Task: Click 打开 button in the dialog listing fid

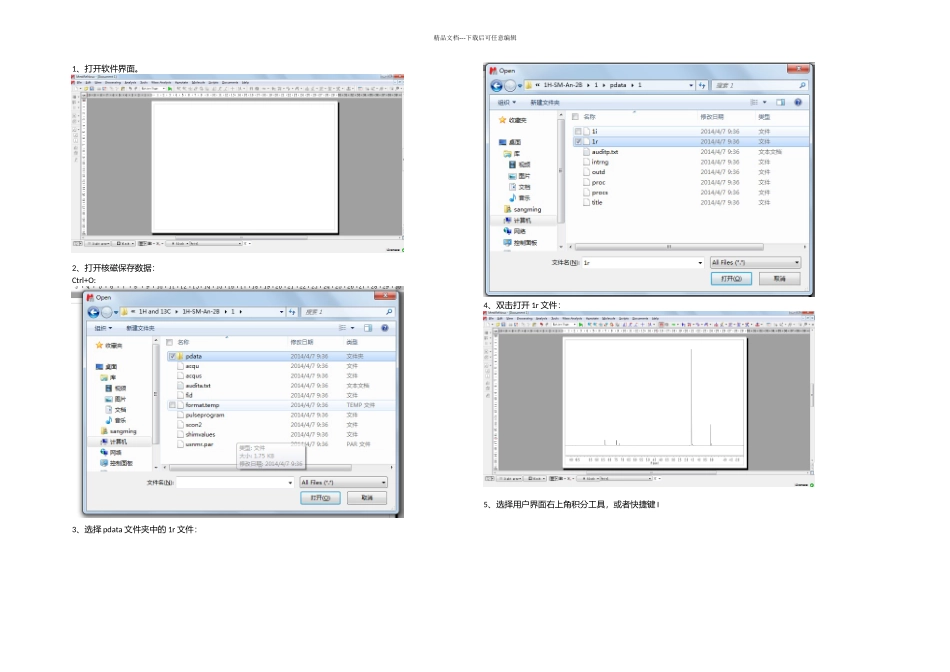Action: (x=321, y=497)
